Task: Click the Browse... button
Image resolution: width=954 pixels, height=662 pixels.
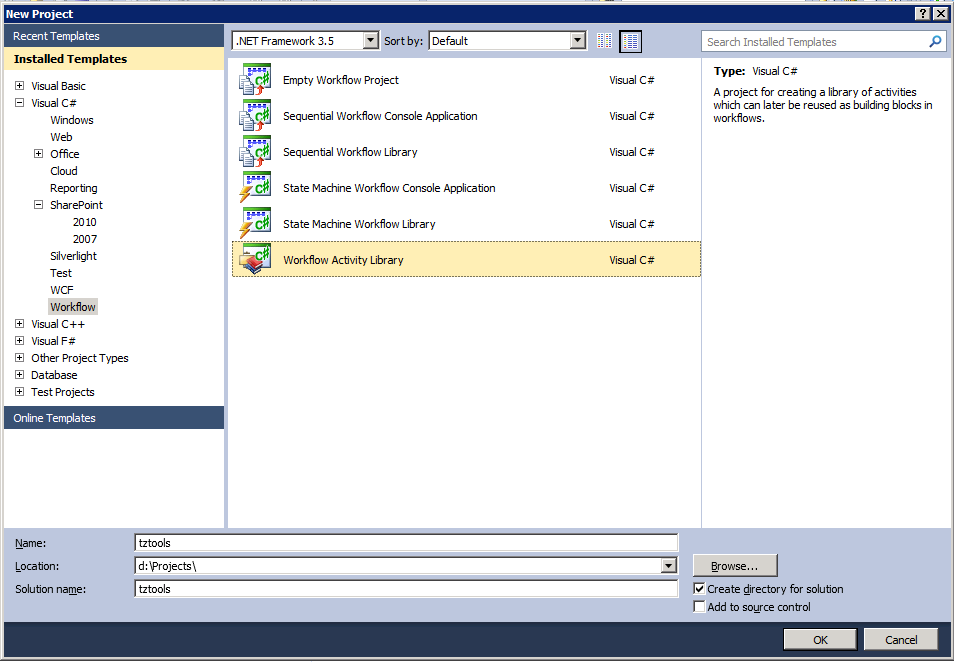Action: (x=735, y=566)
